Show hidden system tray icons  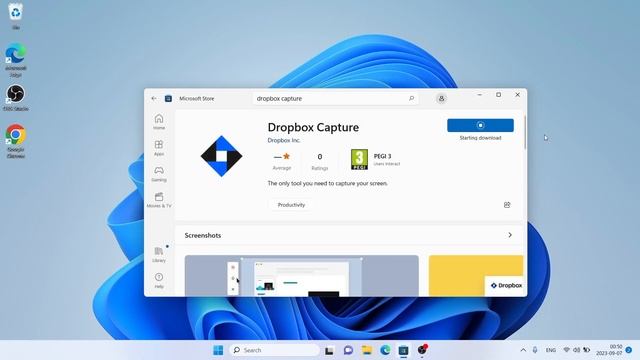(523, 350)
